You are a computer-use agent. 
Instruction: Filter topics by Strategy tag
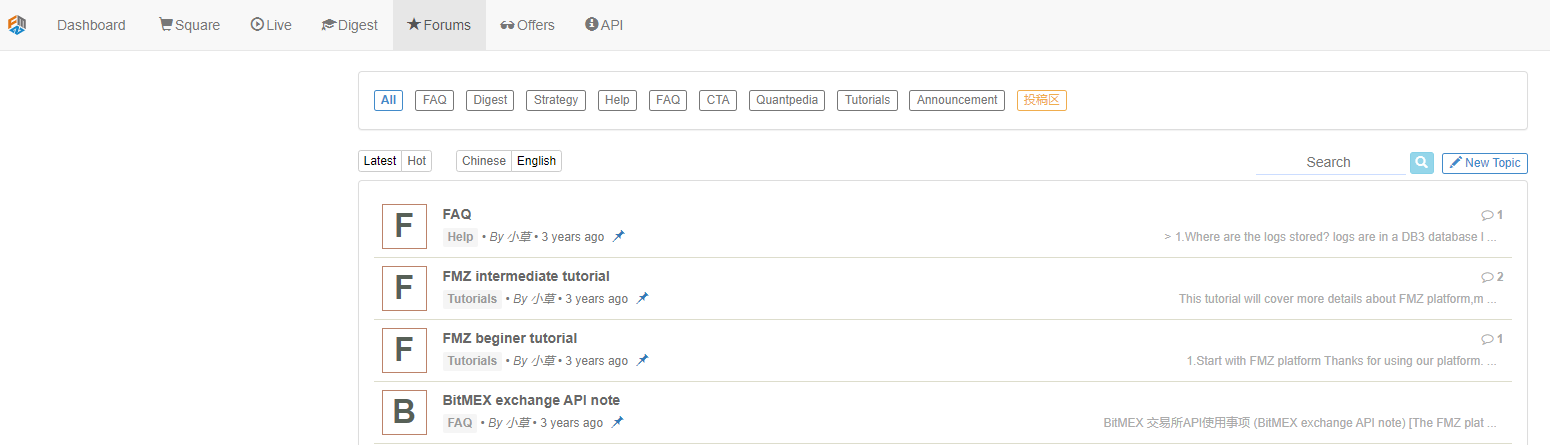click(556, 100)
